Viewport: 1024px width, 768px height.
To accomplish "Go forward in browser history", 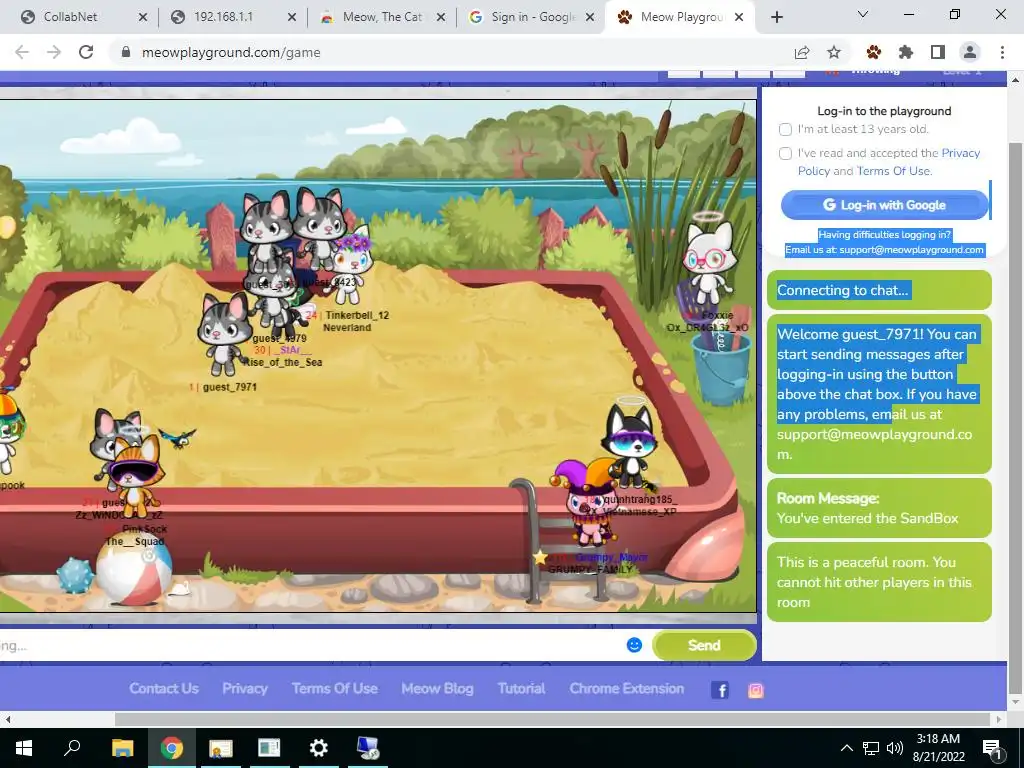I will pos(54,52).
